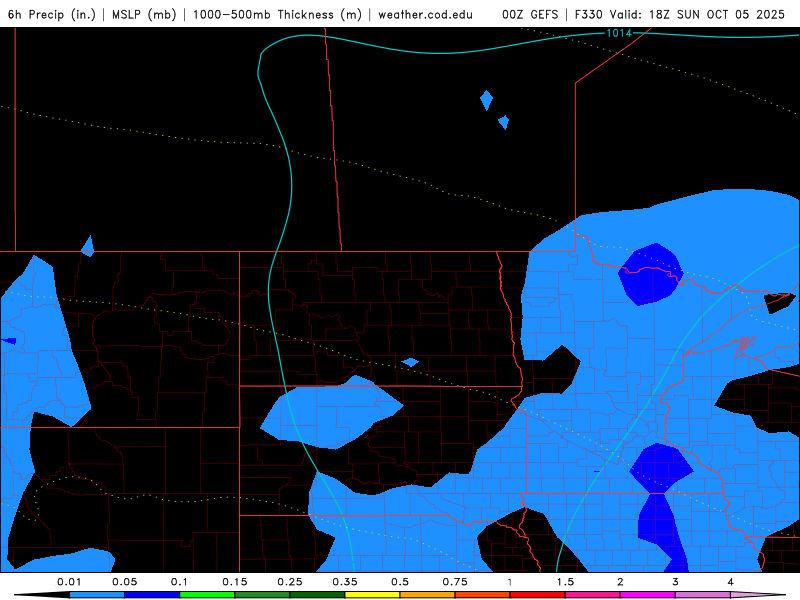Click the "1000-500mb Thickness (m)" header label
The width and height of the screenshot is (800, 600).
click(x=277, y=14)
